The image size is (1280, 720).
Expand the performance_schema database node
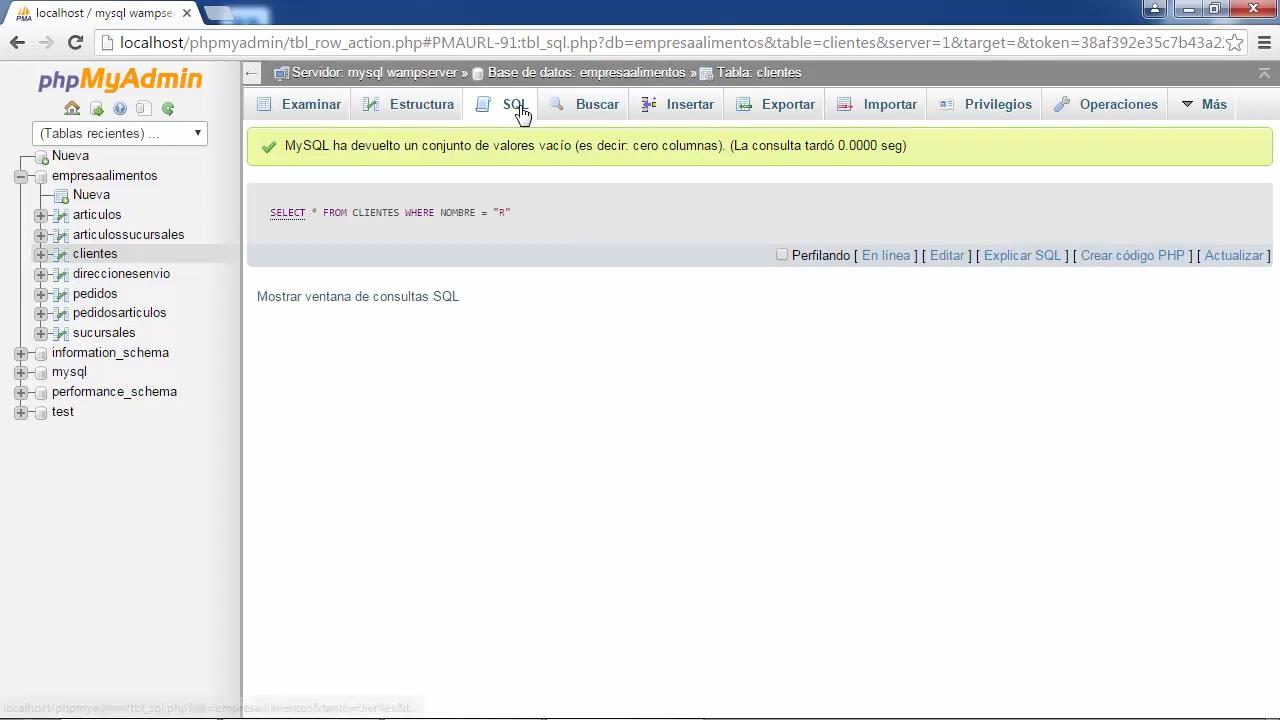[x=21, y=392]
